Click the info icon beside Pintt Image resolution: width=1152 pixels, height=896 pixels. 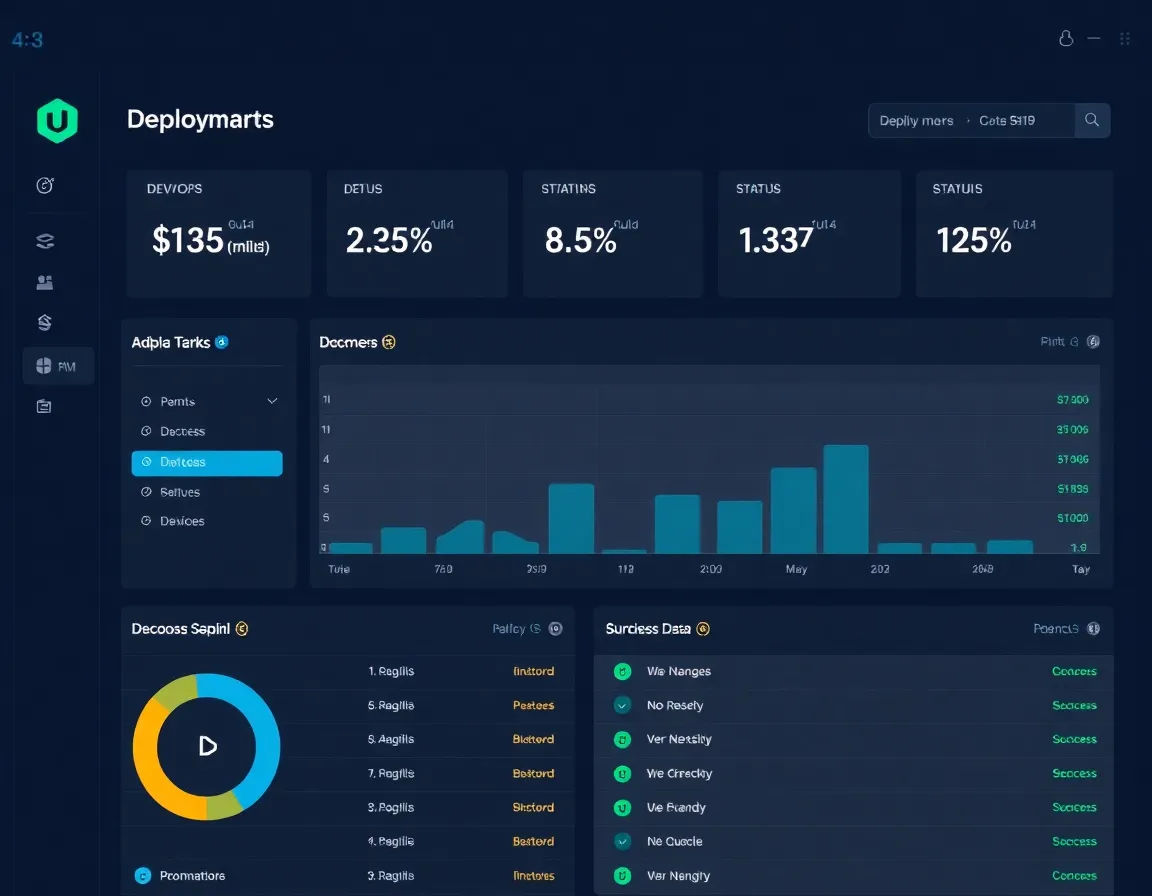tap(1093, 342)
